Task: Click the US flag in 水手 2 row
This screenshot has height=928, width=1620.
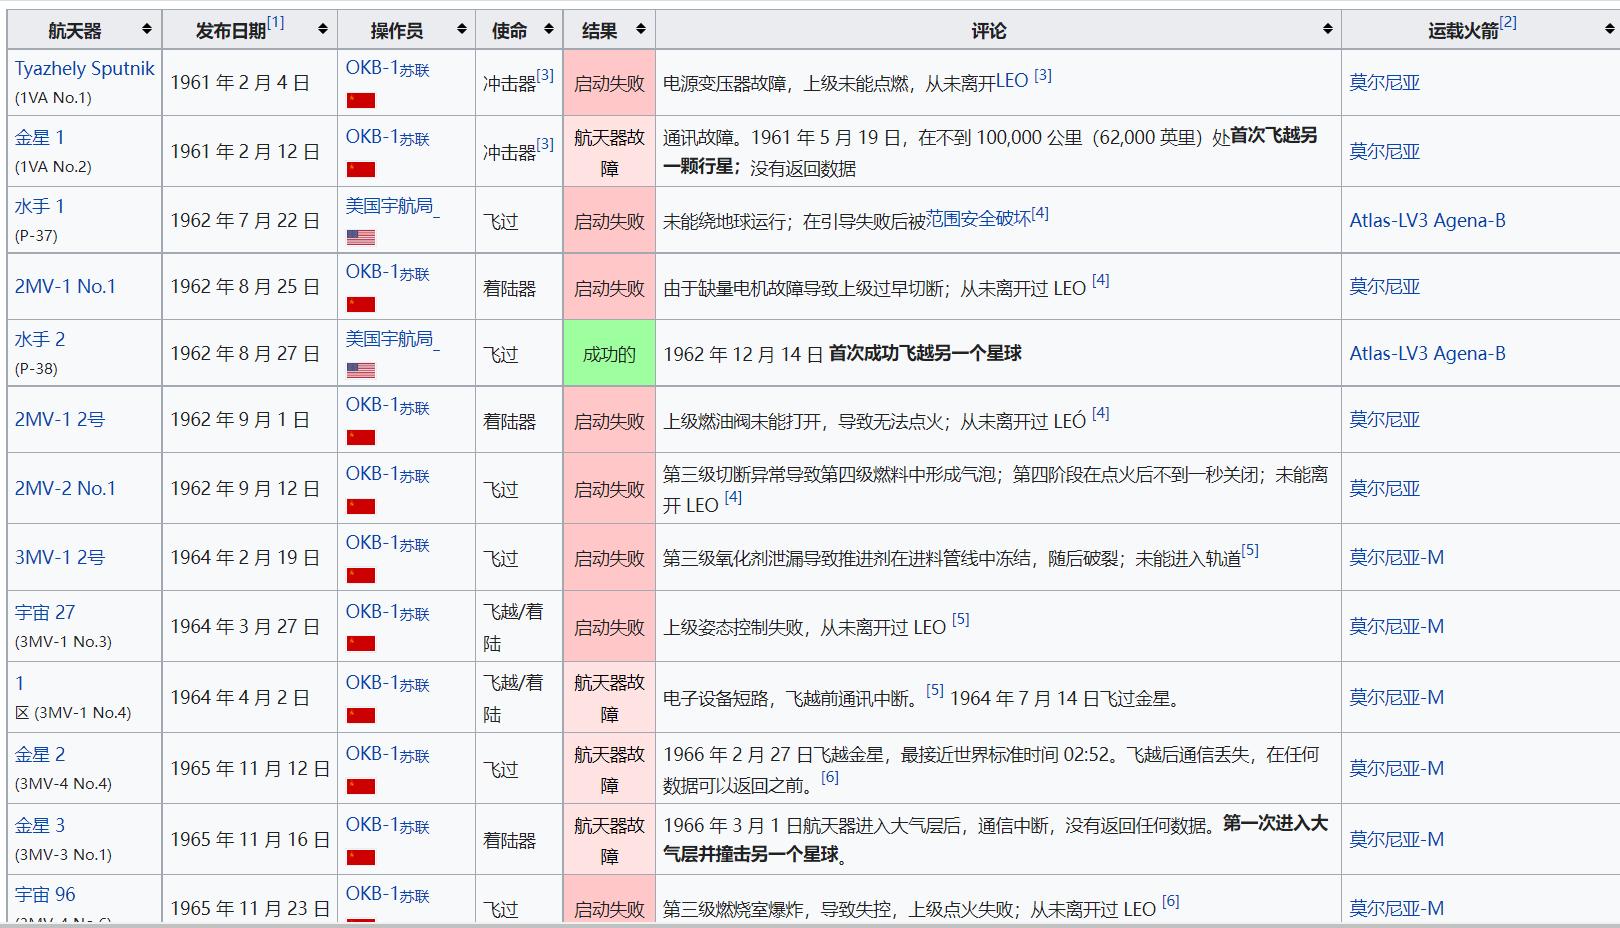Action: click(360, 370)
